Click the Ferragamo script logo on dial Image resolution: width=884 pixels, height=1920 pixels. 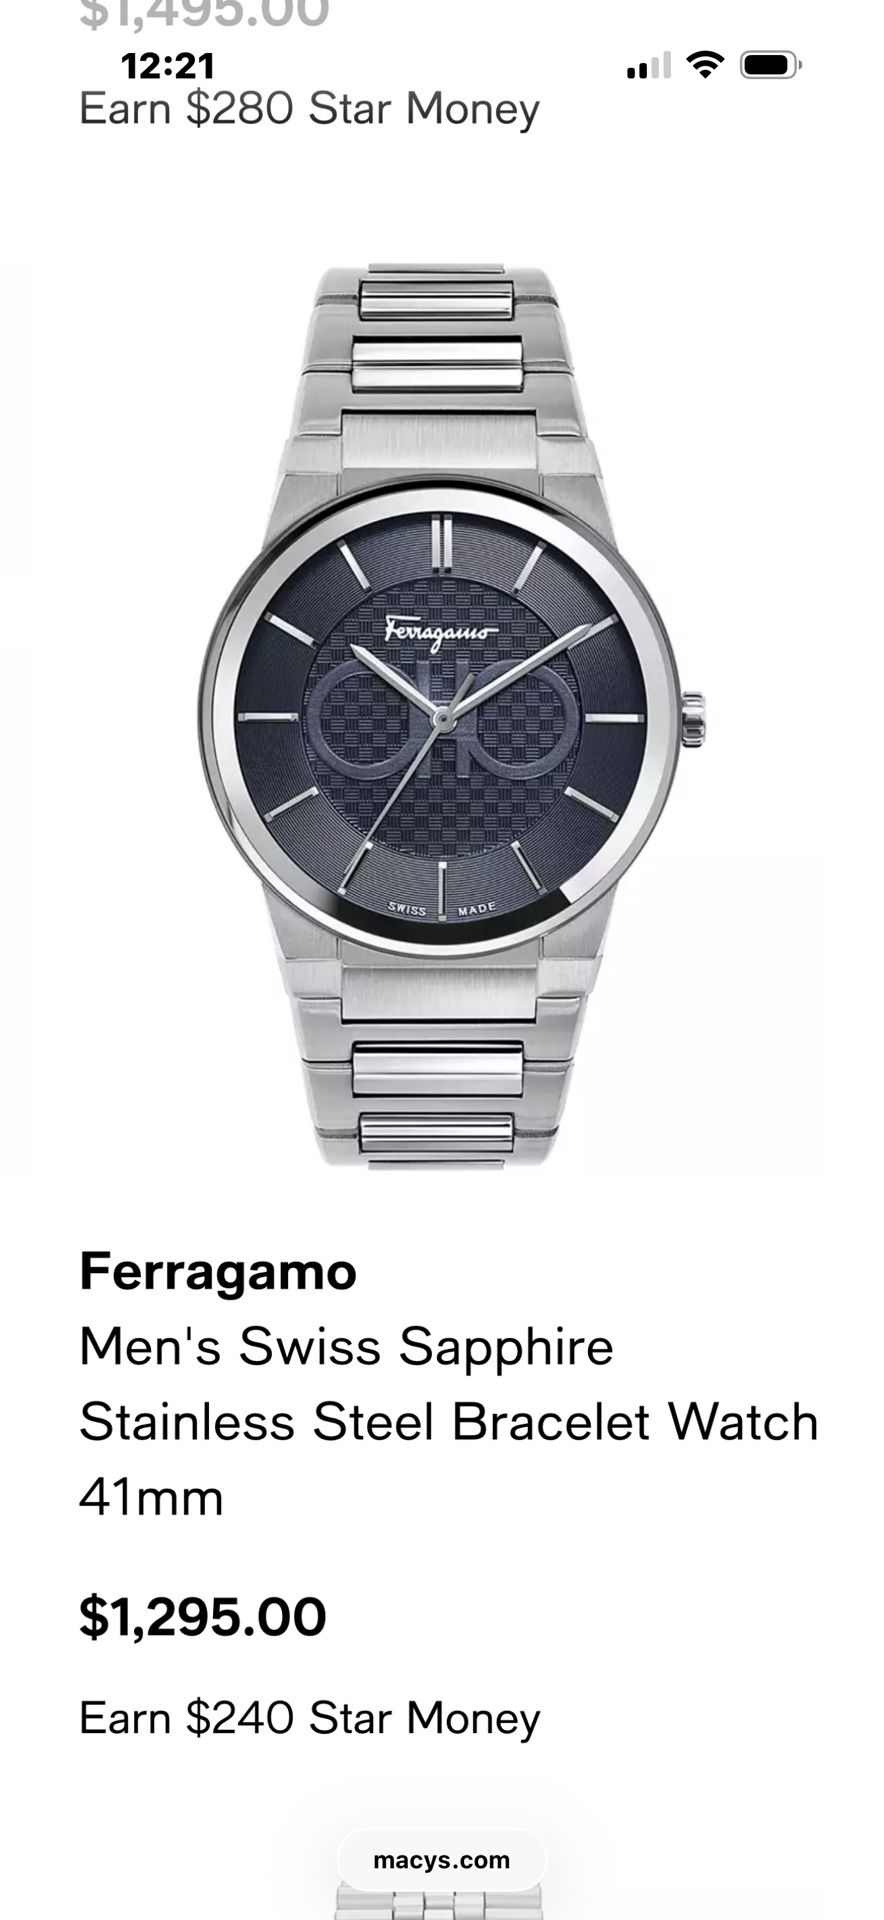coord(441,630)
